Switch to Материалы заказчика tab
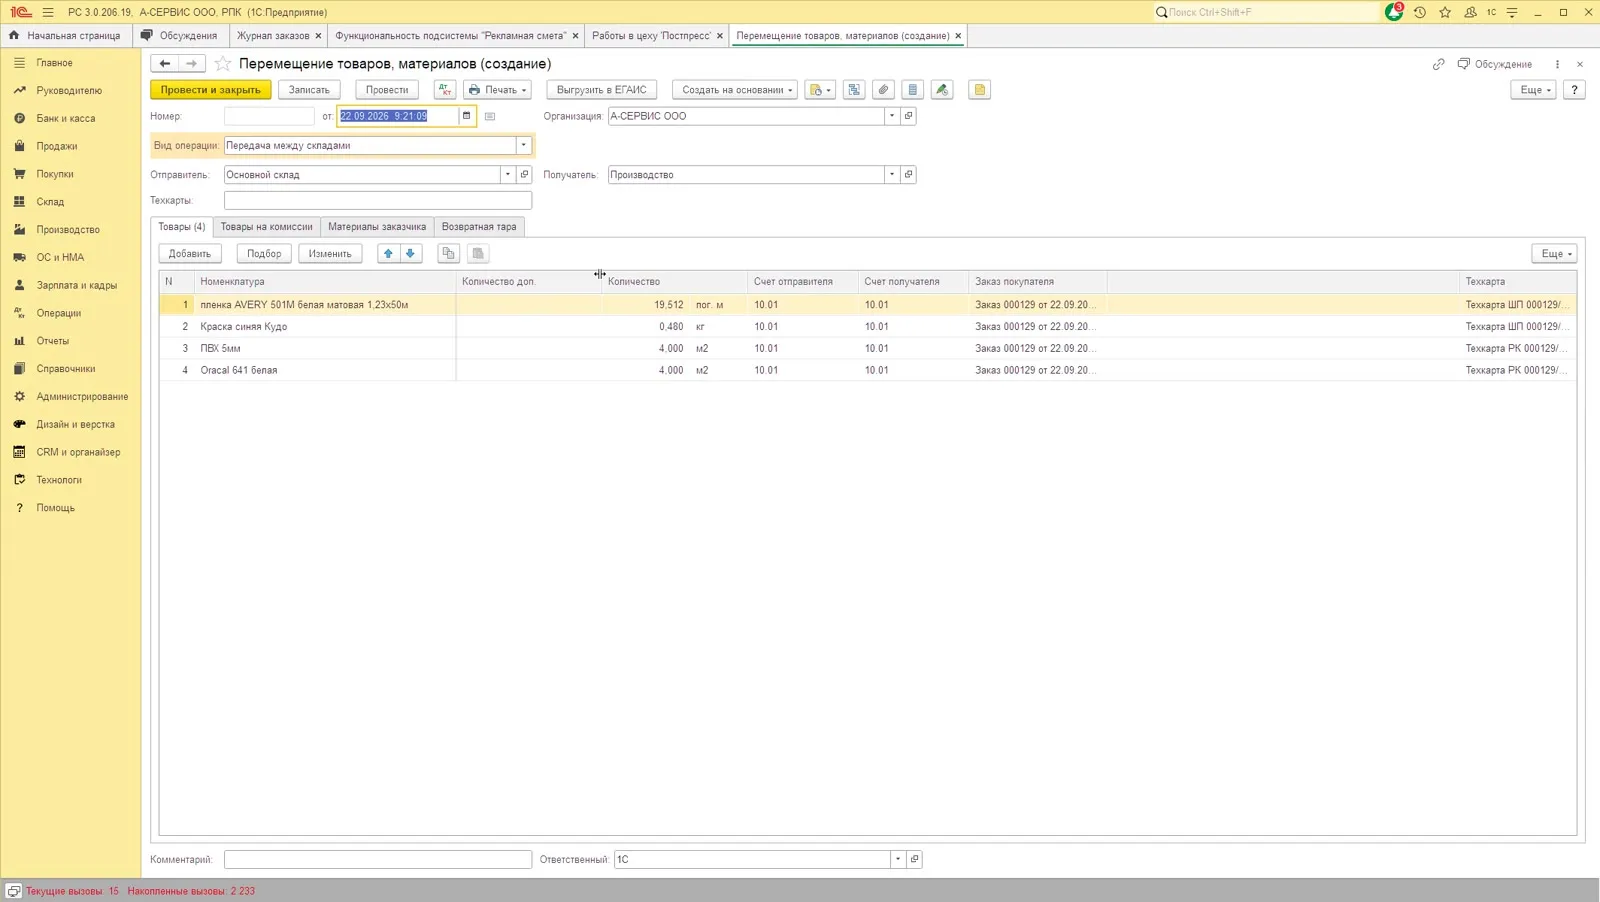This screenshot has height=902, width=1600. pyautogui.click(x=377, y=227)
